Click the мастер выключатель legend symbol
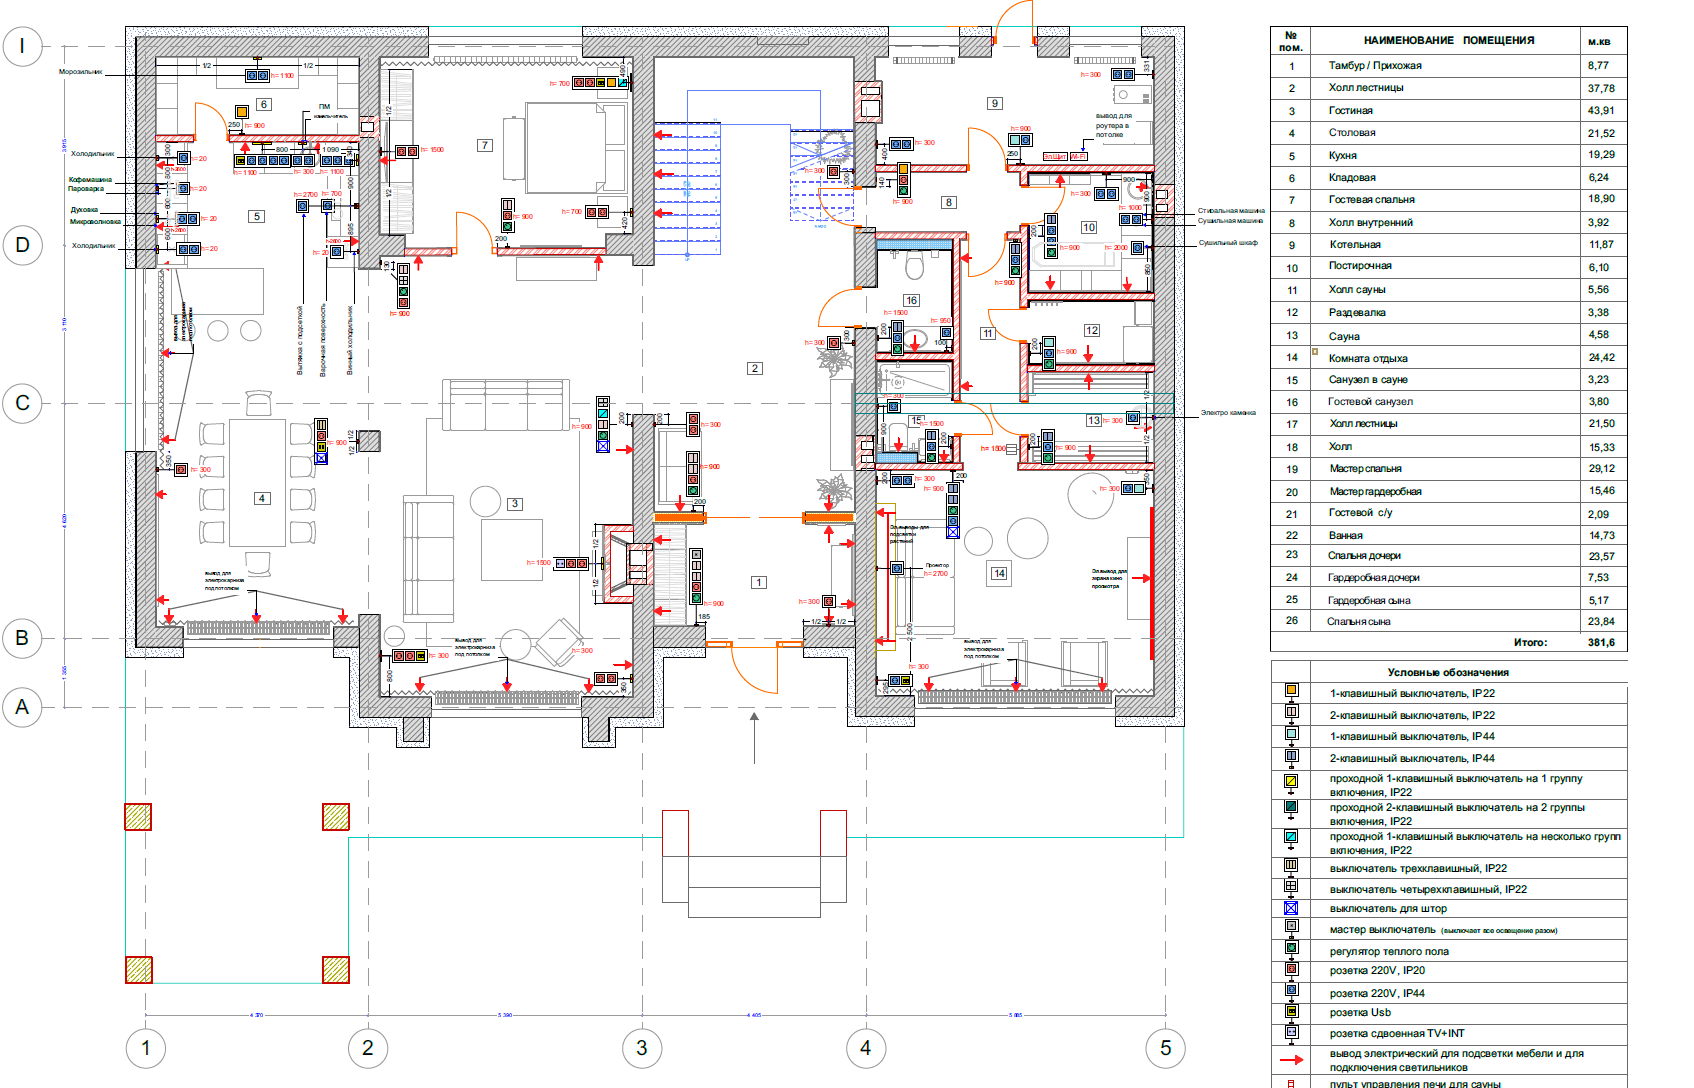1694x1088 pixels. (1291, 927)
